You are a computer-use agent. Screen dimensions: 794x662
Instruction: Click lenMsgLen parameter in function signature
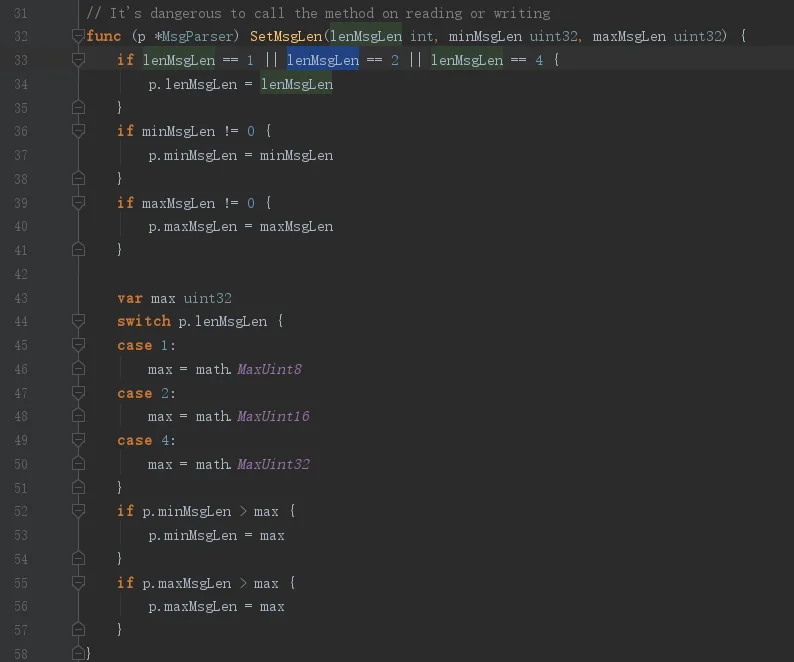click(x=366, y=36)
